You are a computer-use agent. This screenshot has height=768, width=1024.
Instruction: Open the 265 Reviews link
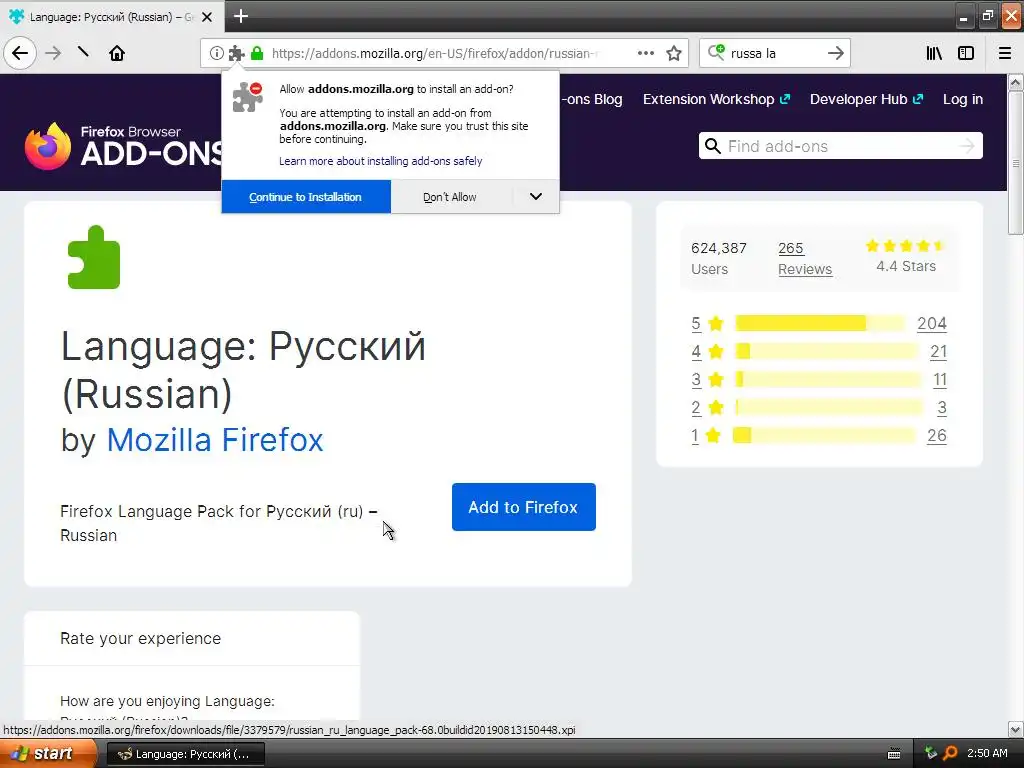(805, 259)
